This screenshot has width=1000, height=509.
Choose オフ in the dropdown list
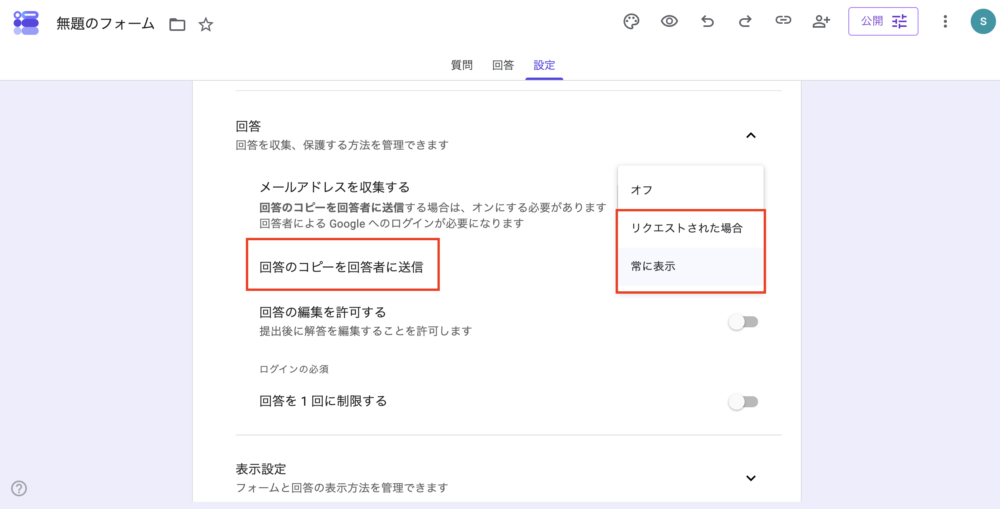(690, 190)
